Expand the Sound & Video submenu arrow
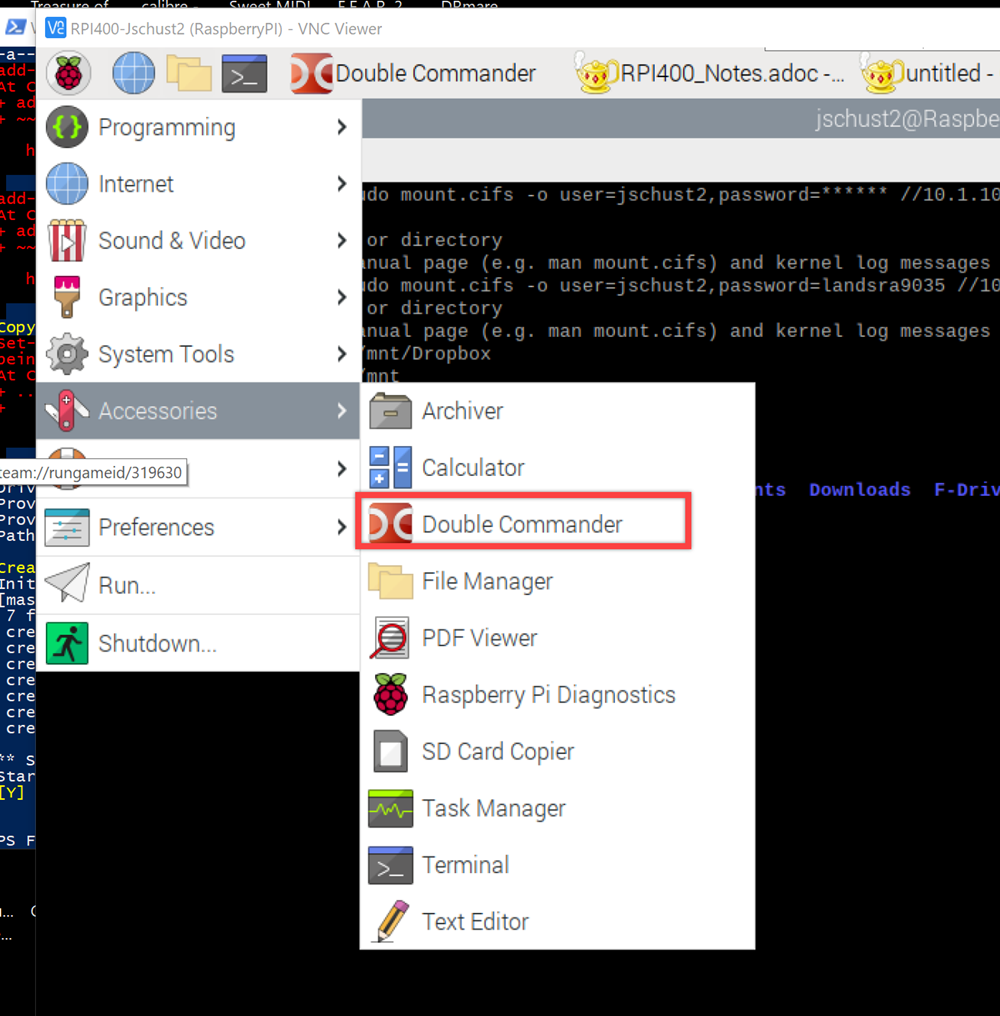 click(x=342, y=240)
